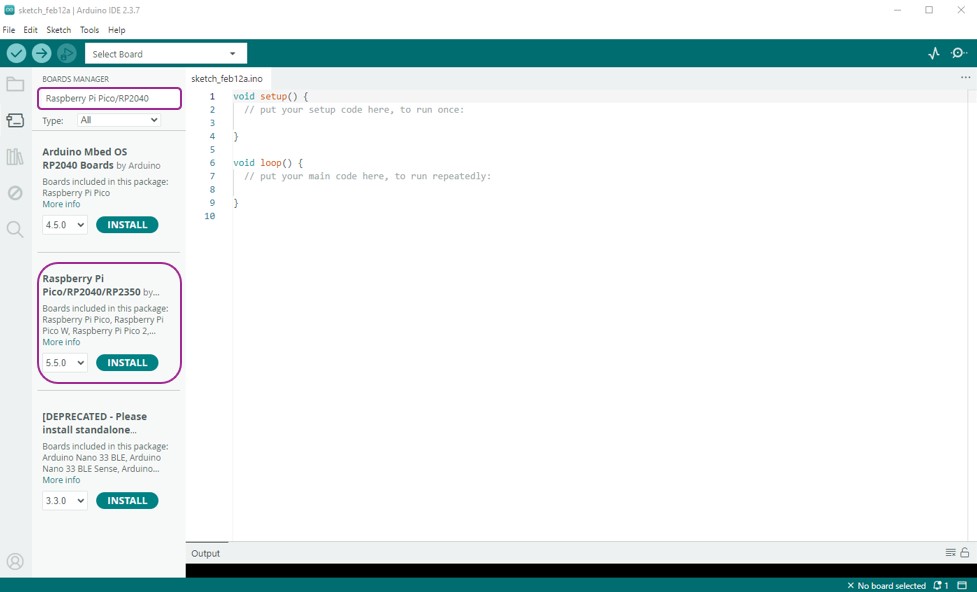
Task: Click the Arduino Mbed OS RP2040 Boards title
Action: 85,158
